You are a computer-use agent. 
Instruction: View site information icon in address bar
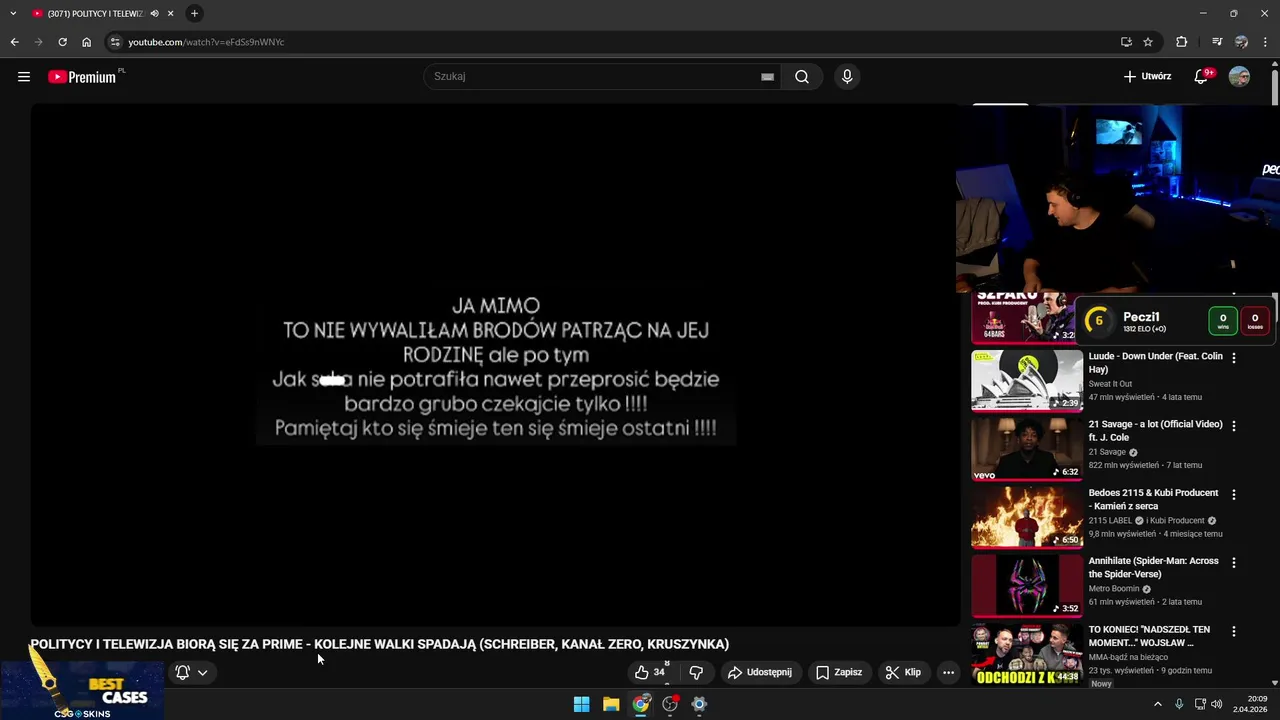(x=115, y=42)
